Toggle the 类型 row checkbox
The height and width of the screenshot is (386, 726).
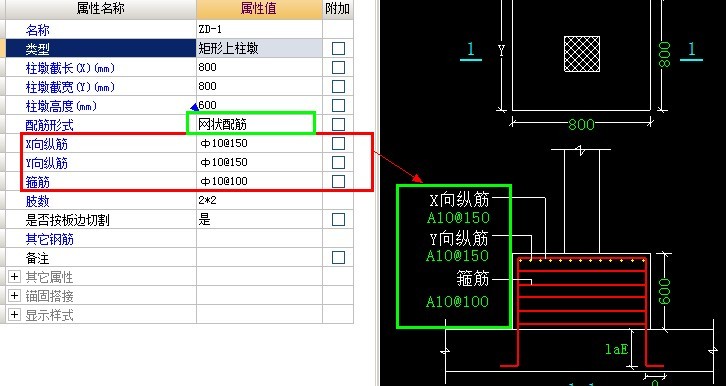(338, 48)
